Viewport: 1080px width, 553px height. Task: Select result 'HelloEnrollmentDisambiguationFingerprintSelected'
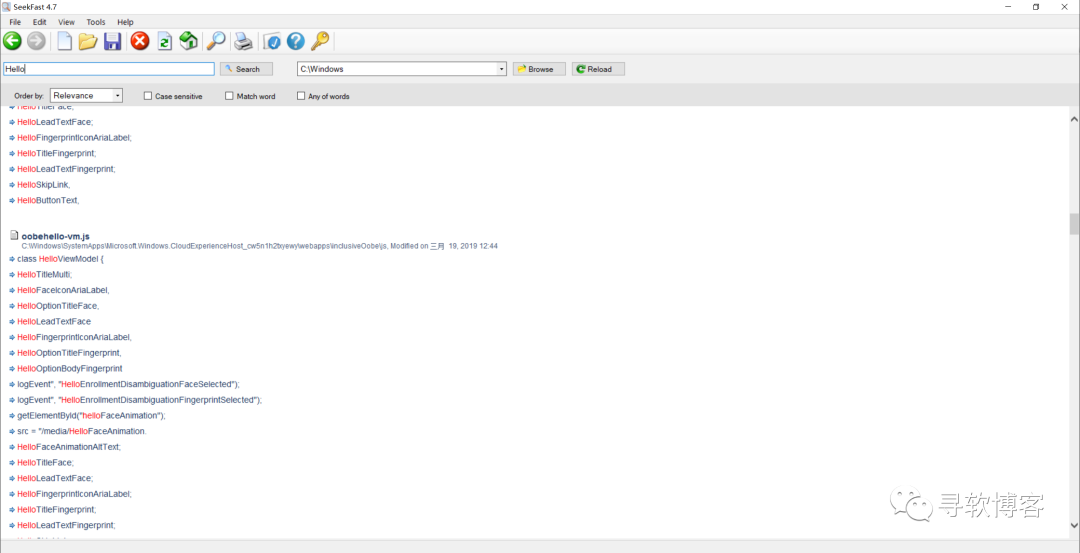click(x=140, y=399)
